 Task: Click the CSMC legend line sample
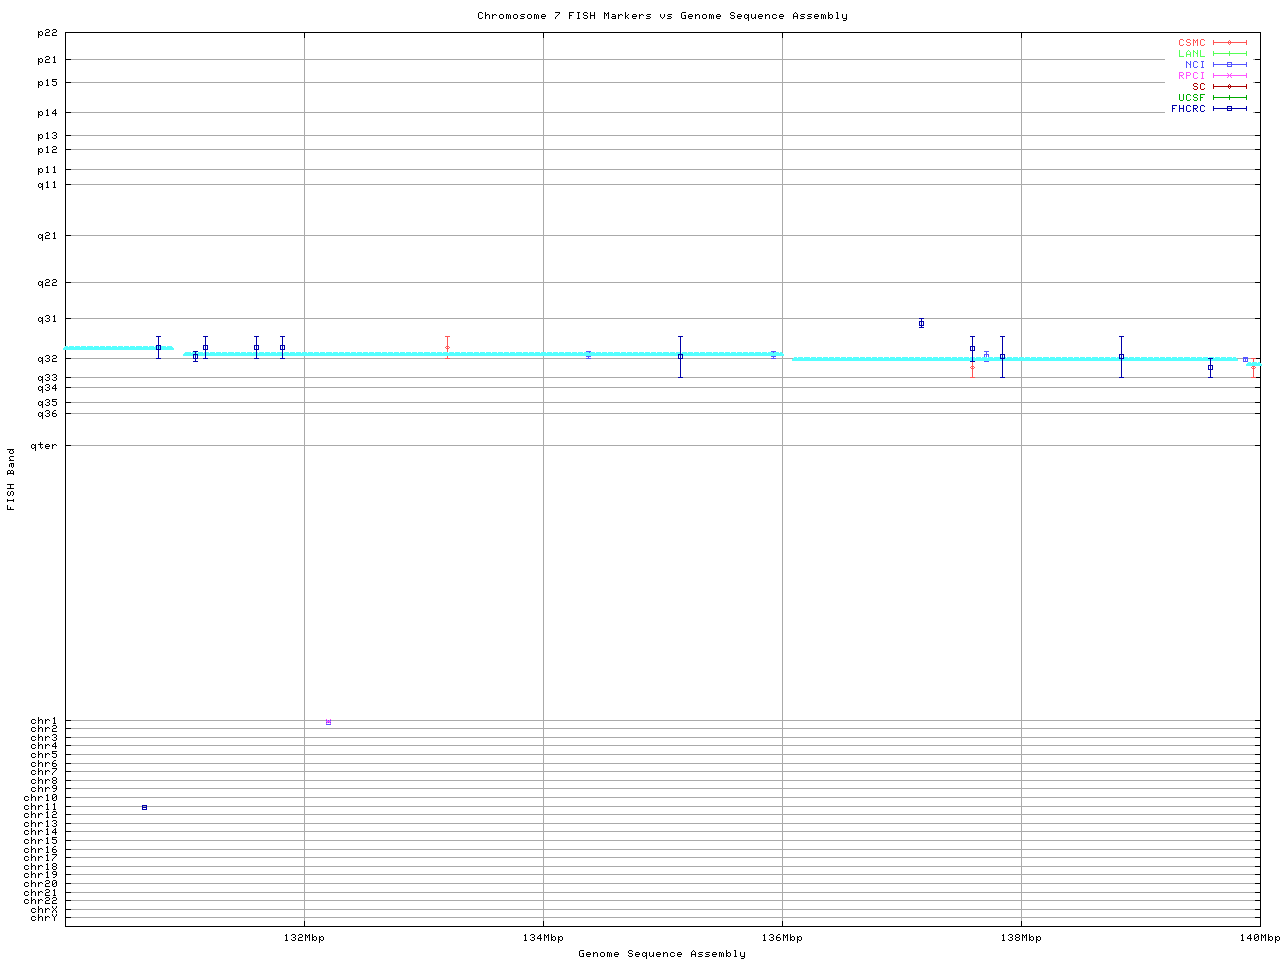tap(1229, 43)
